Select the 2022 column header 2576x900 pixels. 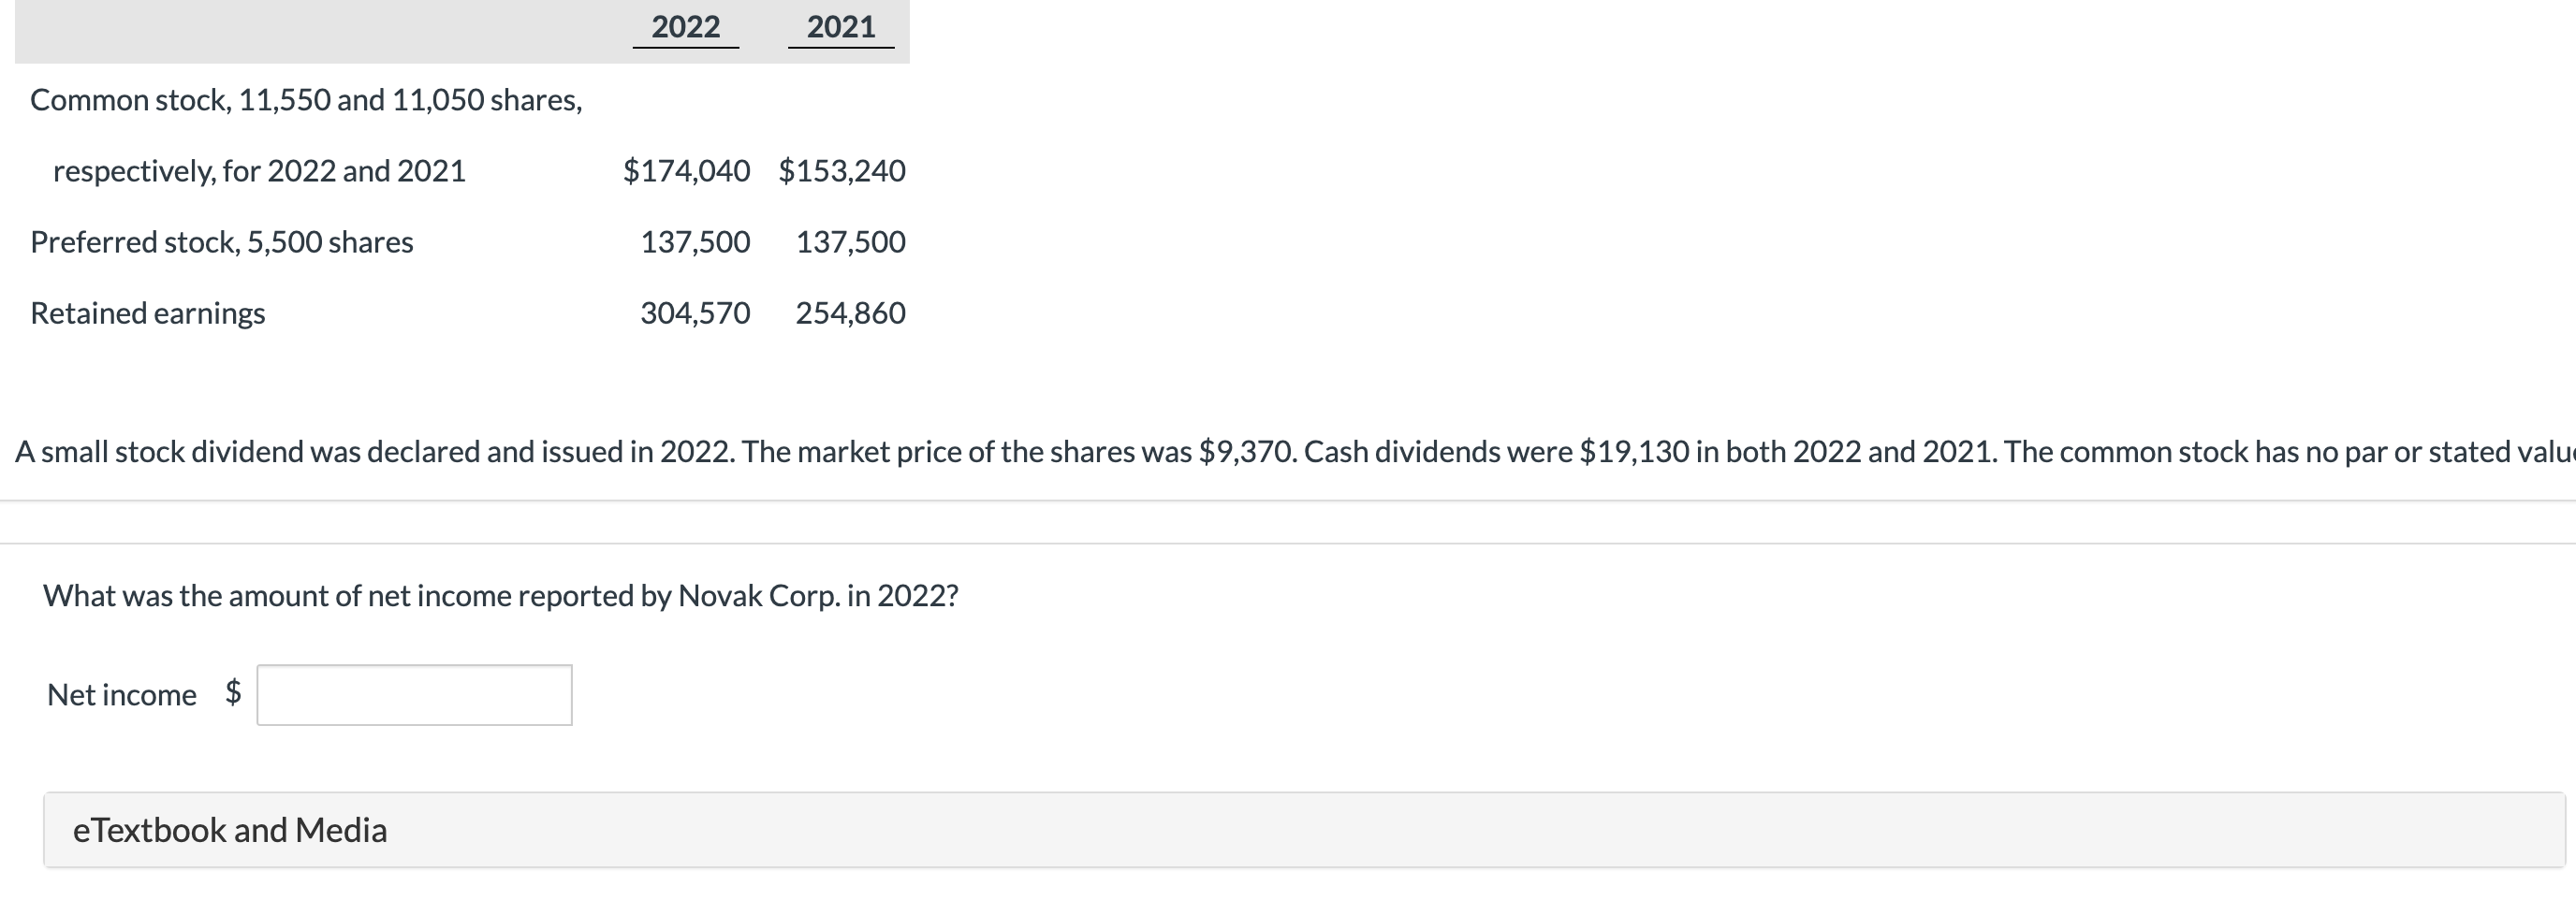(x=685, y=27)
